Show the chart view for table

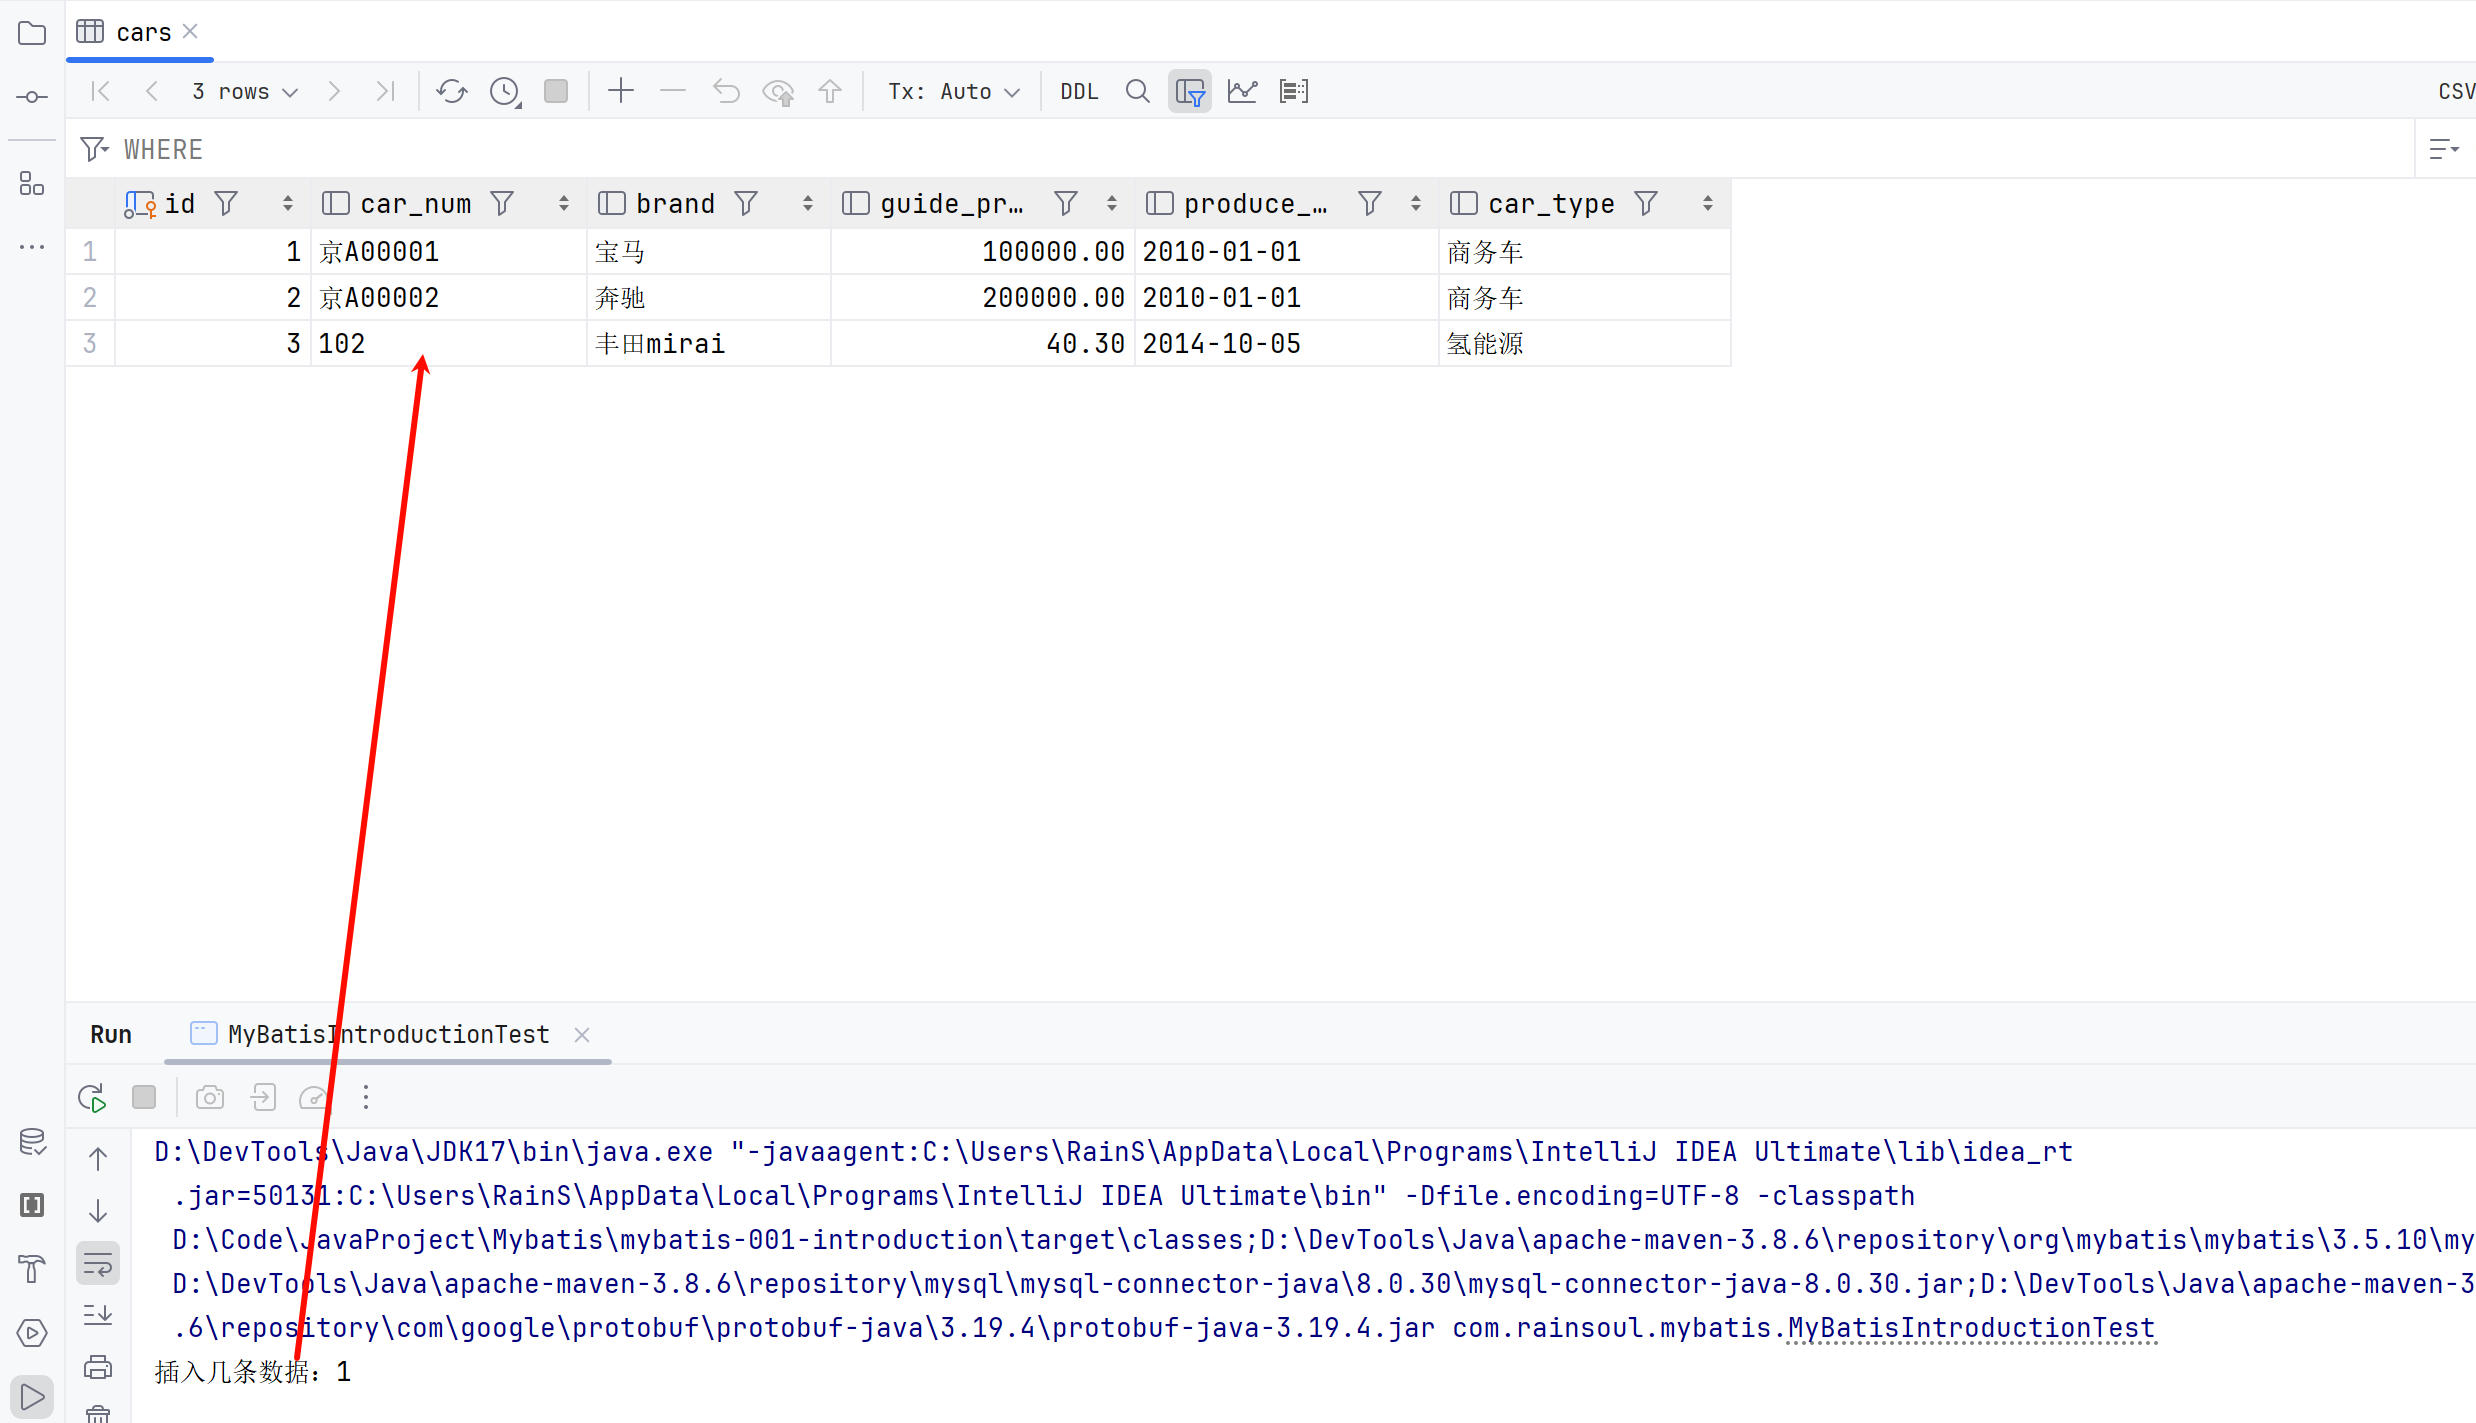1242,91
